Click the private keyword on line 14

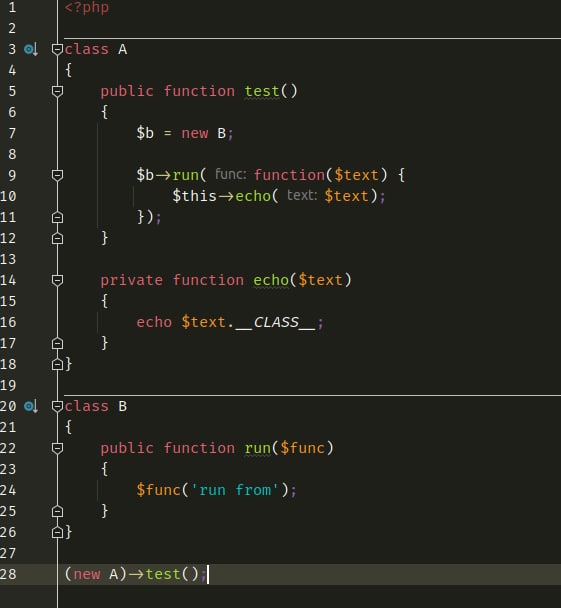(131, 280)
